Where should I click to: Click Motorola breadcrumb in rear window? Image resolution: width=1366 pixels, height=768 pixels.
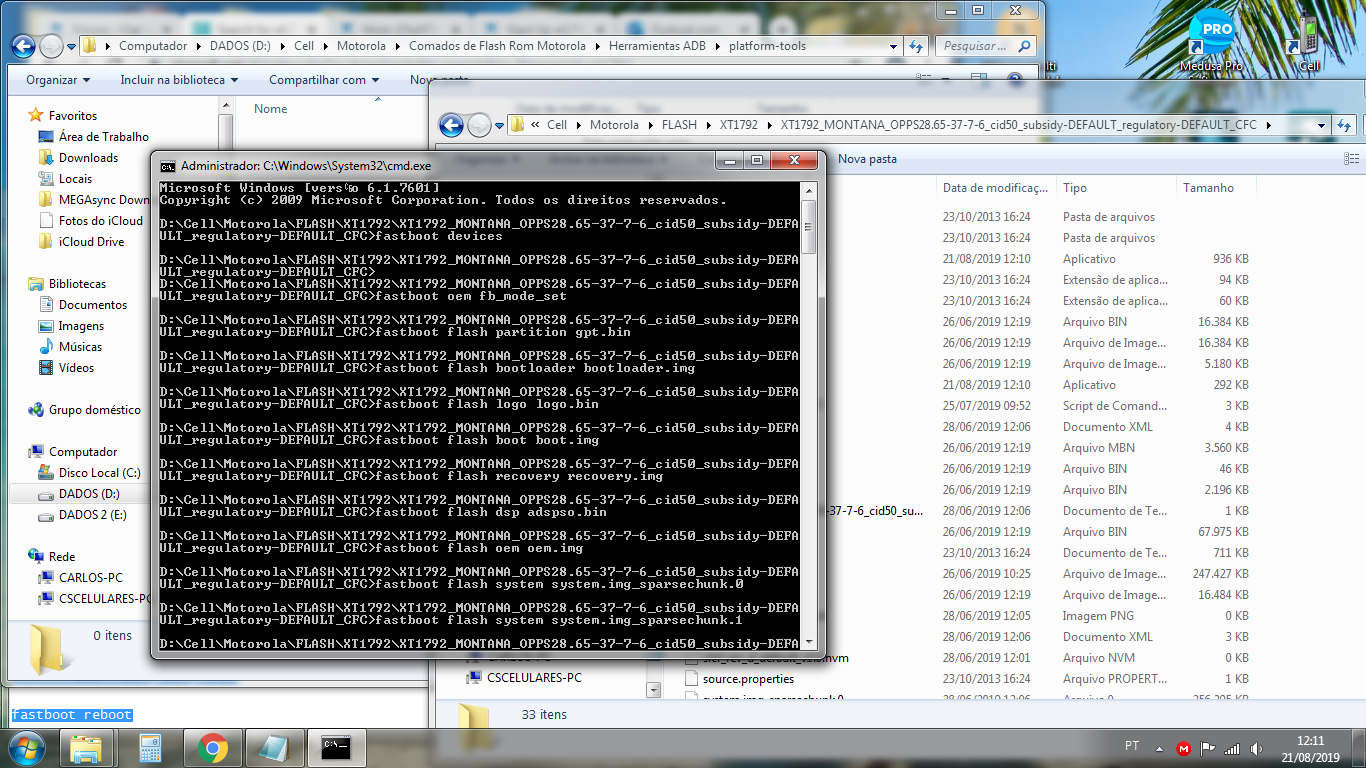pyautogui.click(x=361, y=46)
